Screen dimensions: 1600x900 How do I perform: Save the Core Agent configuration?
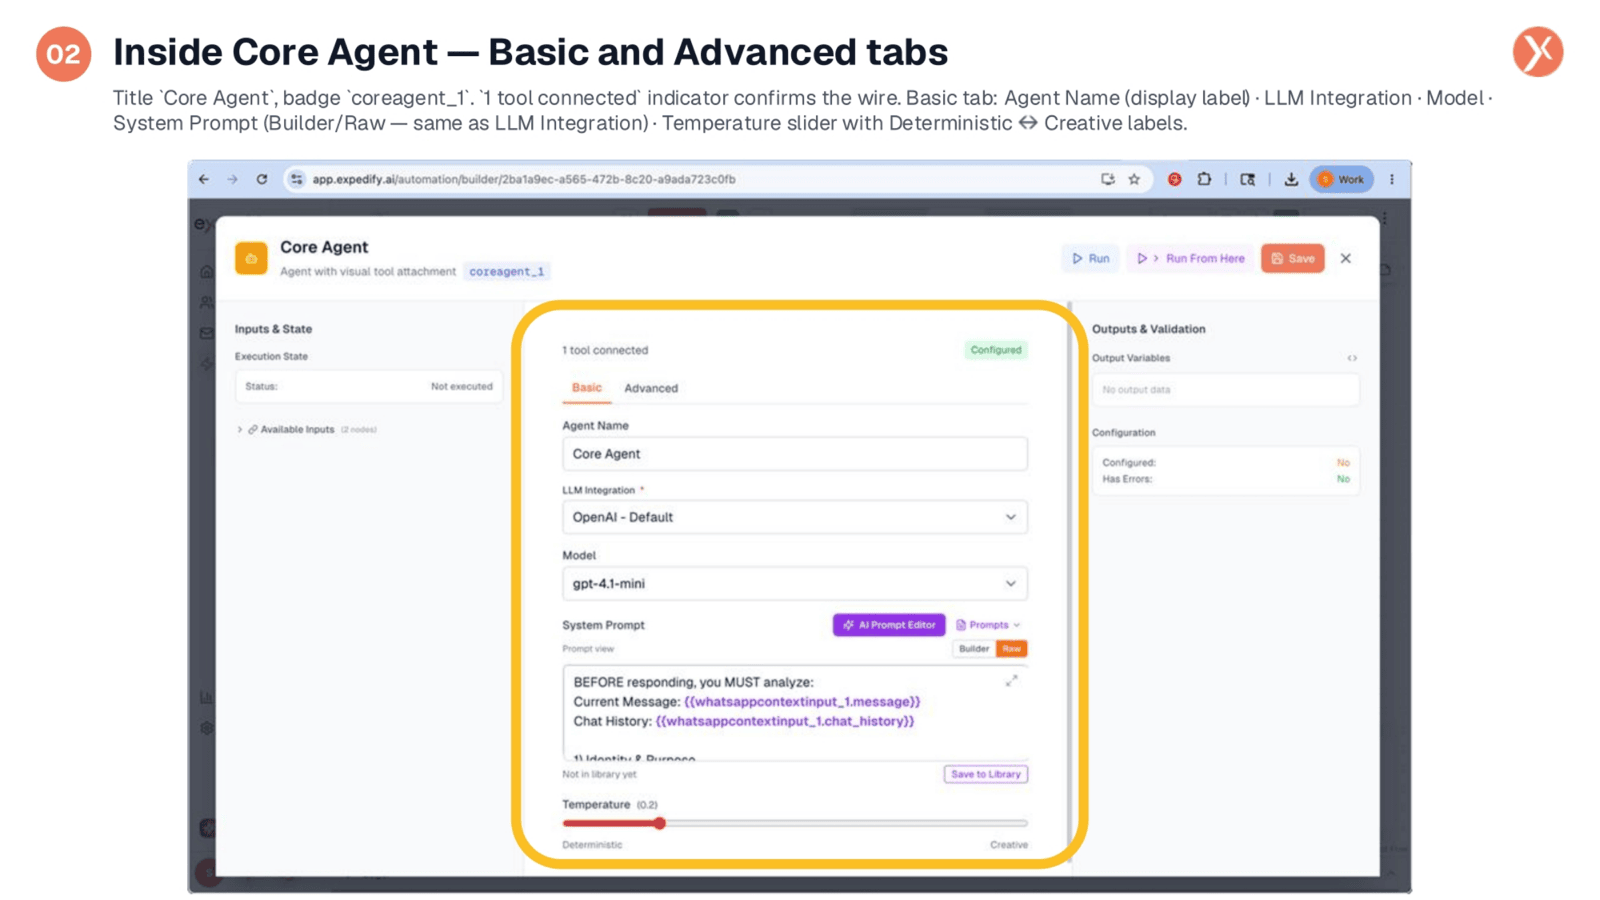1292,258
